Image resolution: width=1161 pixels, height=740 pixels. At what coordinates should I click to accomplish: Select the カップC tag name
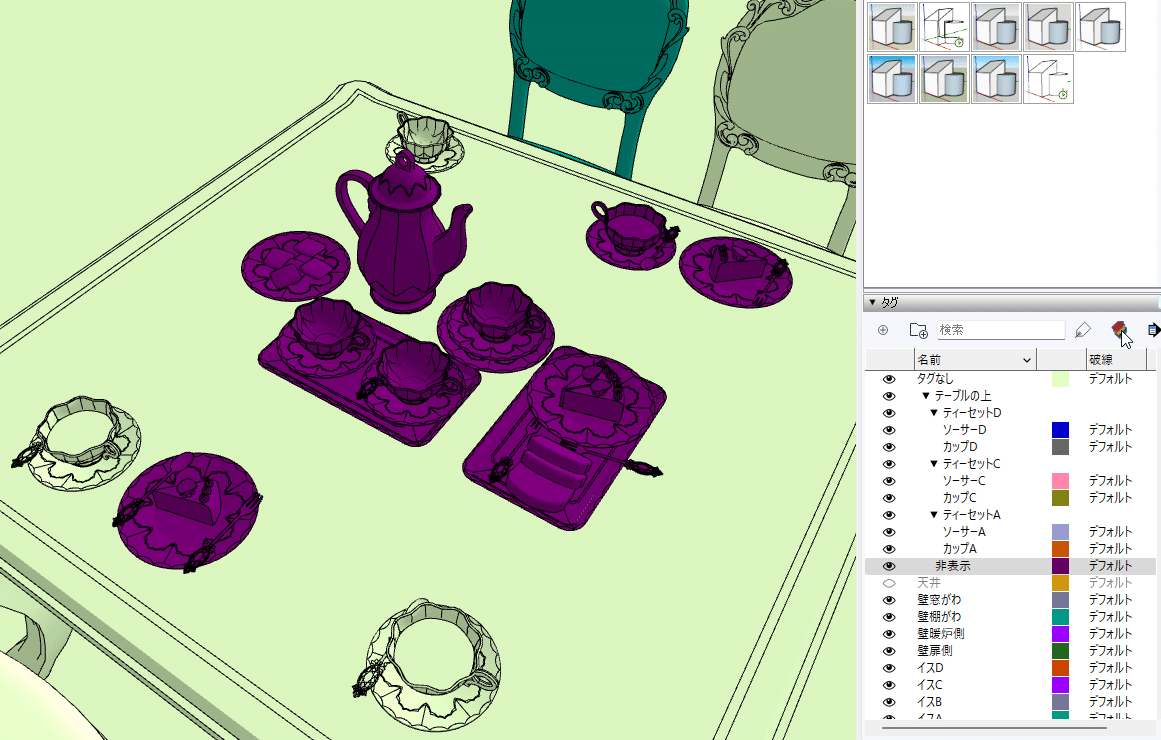959,498
